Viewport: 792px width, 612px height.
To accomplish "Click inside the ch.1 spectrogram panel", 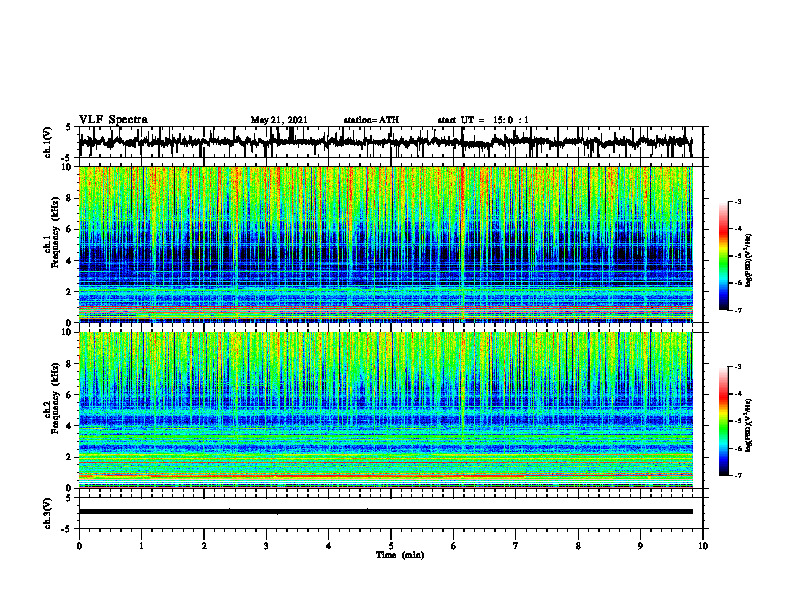I will 385,244.
